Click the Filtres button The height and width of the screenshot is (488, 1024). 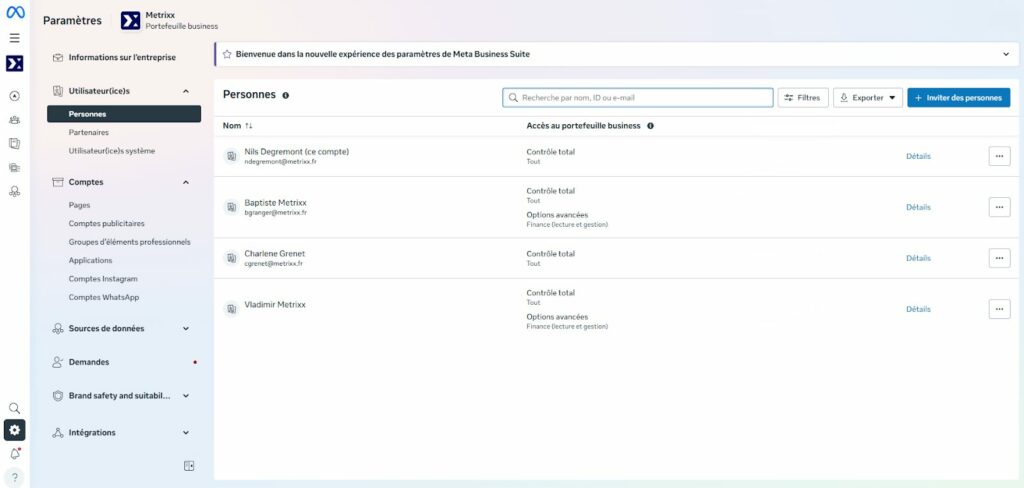point(802,98)
